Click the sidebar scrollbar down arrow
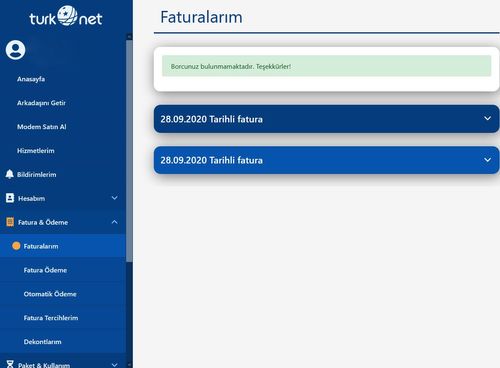This screenshot has width=500, height=368. point(129,365)
